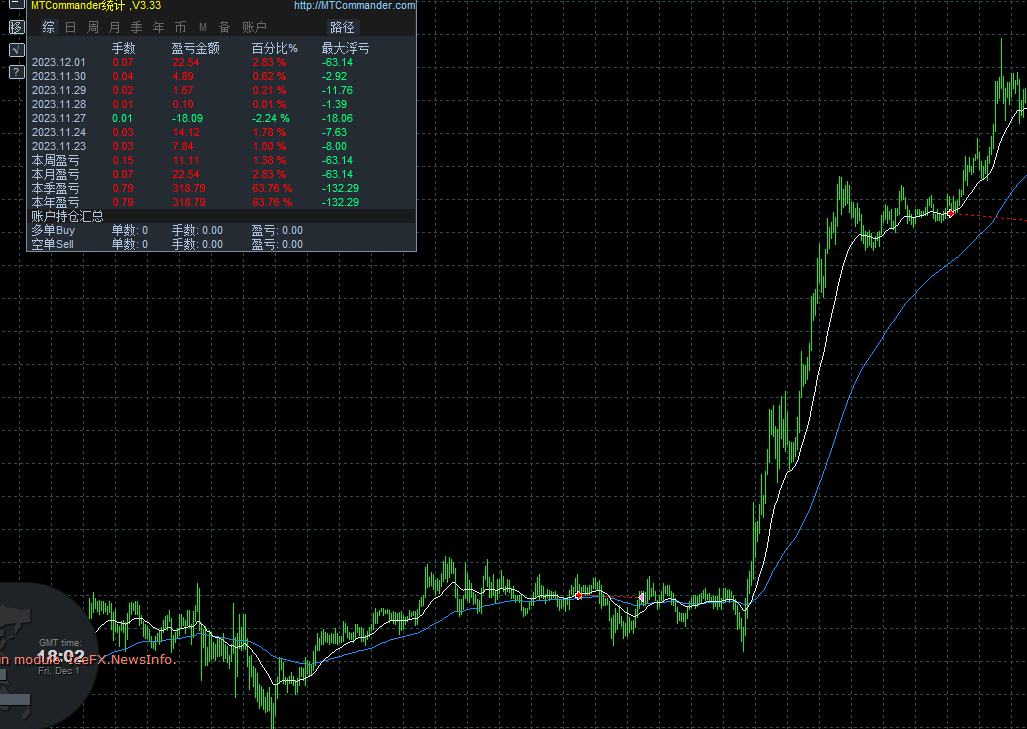Click the 百分比% column header
Screen dimensions: 1027x729
point(274,48)
